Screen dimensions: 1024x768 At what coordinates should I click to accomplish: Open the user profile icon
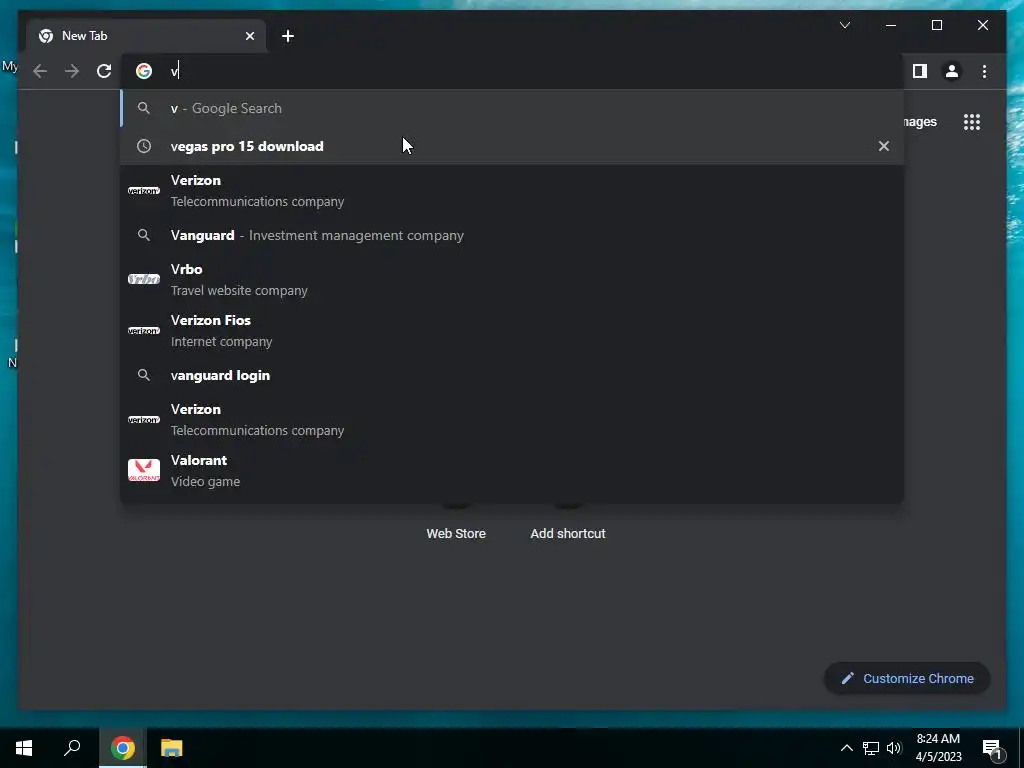pyautogui.click(x=952, y=71)
